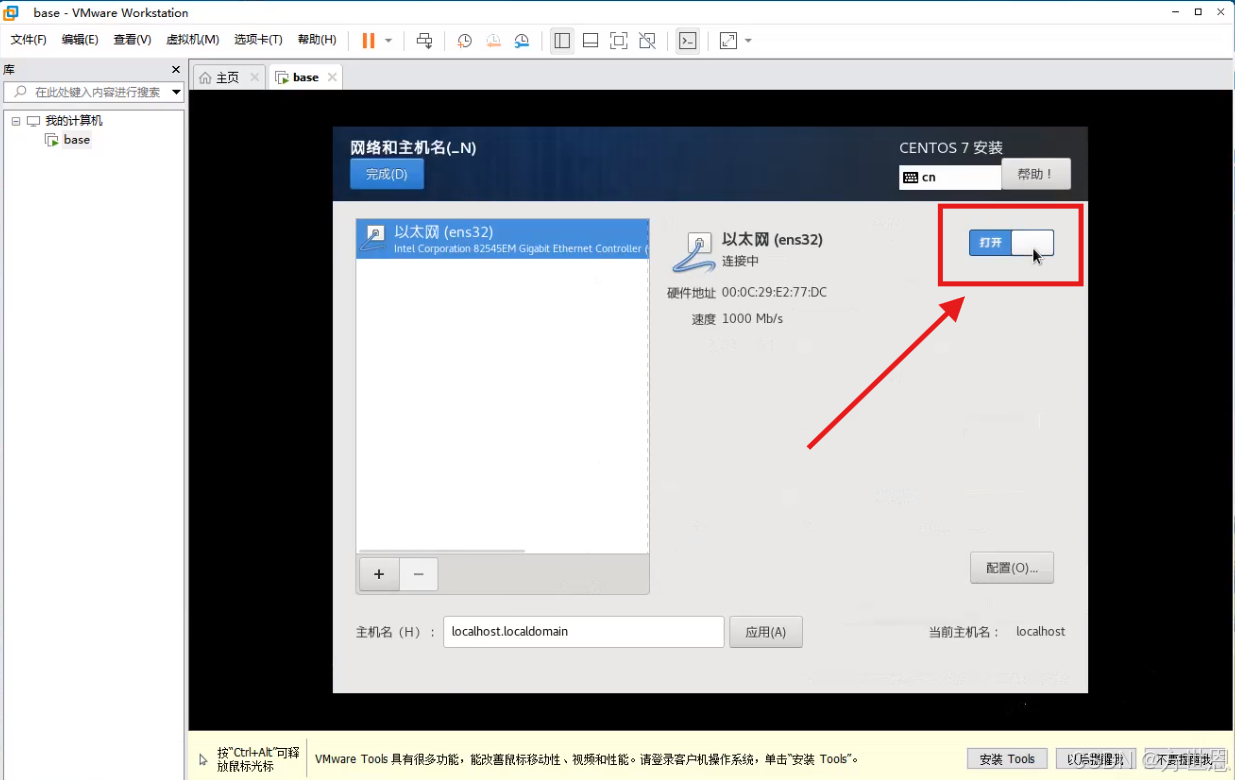The width and height of the screenshot is (1235, 780).
Task: Click Send Ctrl+Alt+Del toolbar icon
Action: (x=424, y=40)
